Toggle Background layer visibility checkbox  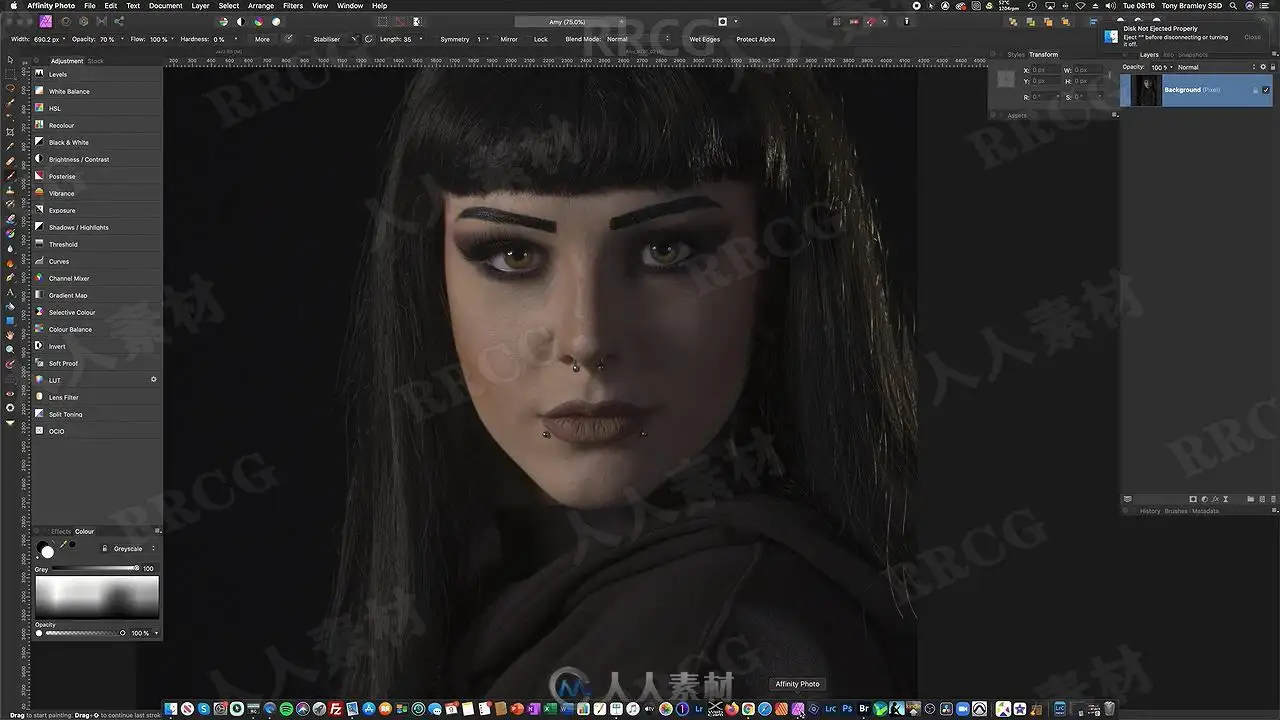[1266, 90]
